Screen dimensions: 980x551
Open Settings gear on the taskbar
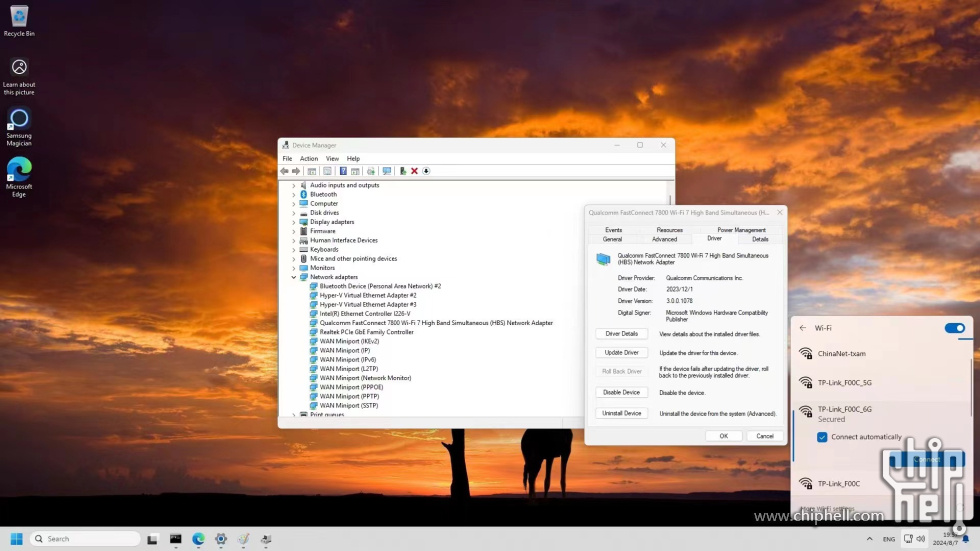tap(221, 539)
